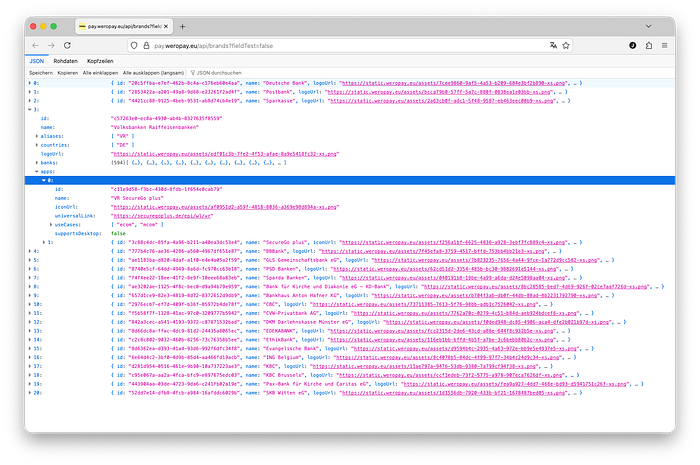Image resolution: width=700 pixels, height=465 pixels.
Task: Click the Kopieren button
Action: click(67, 73)
